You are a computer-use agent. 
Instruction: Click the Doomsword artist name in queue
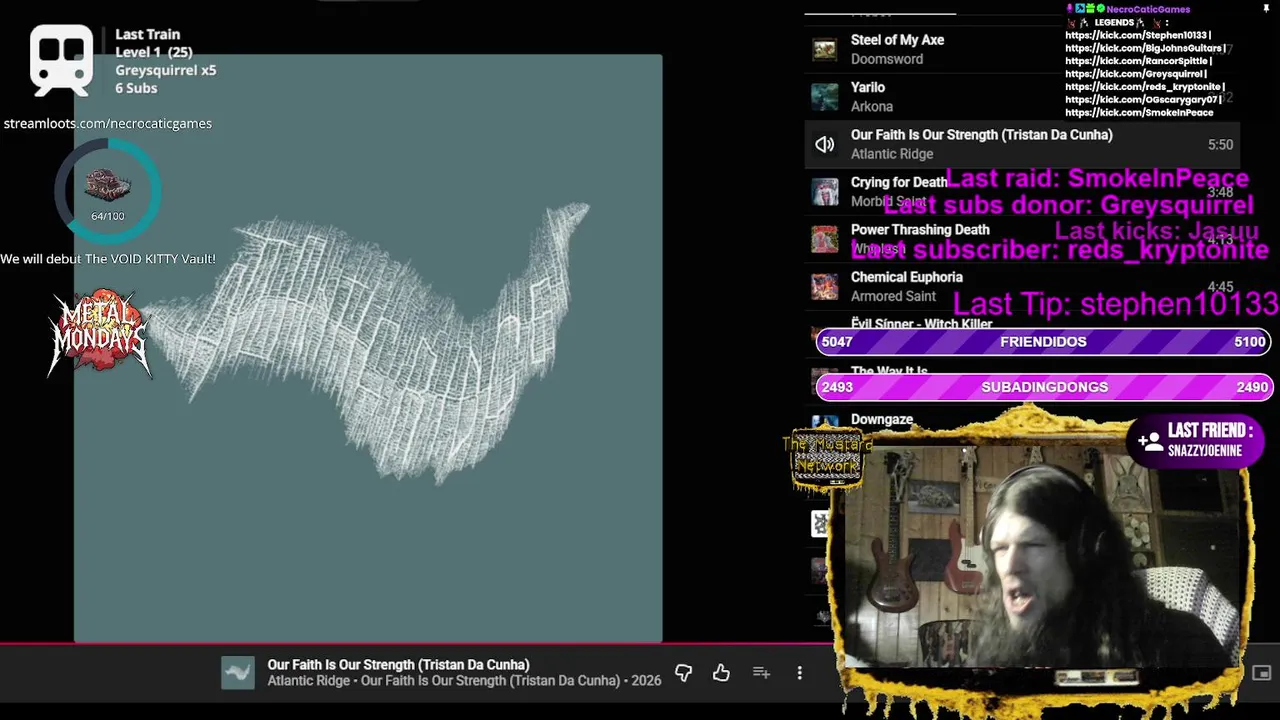tap(886, 59)
